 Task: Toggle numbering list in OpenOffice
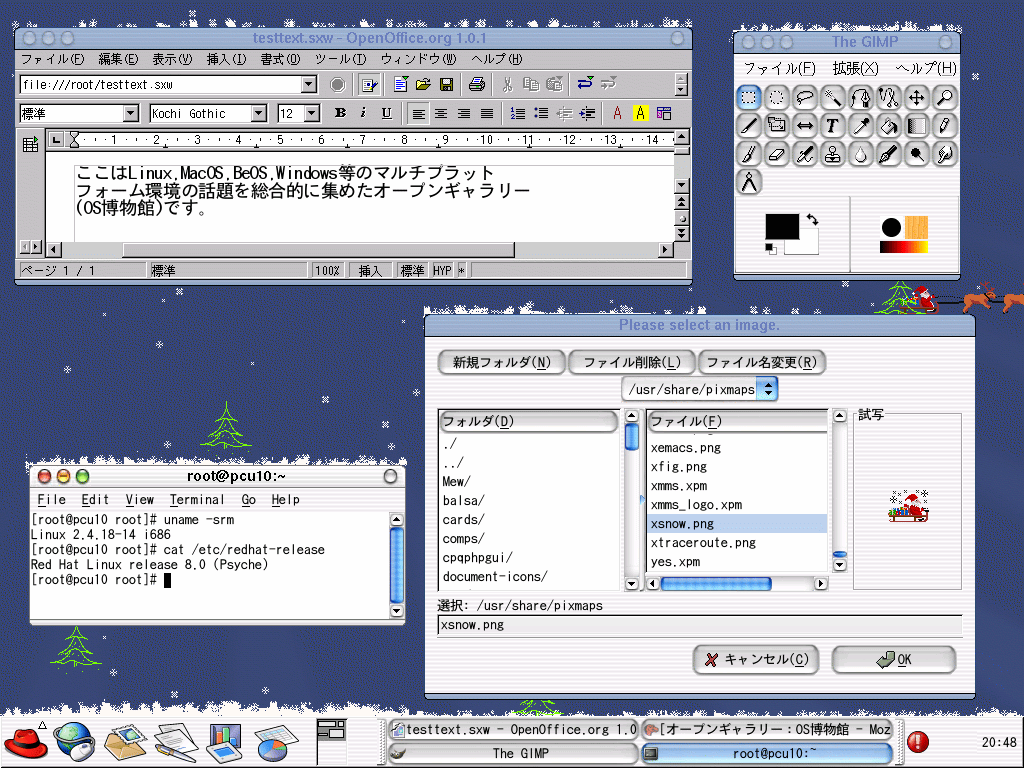pyautogui.click(x=517, y=114)
